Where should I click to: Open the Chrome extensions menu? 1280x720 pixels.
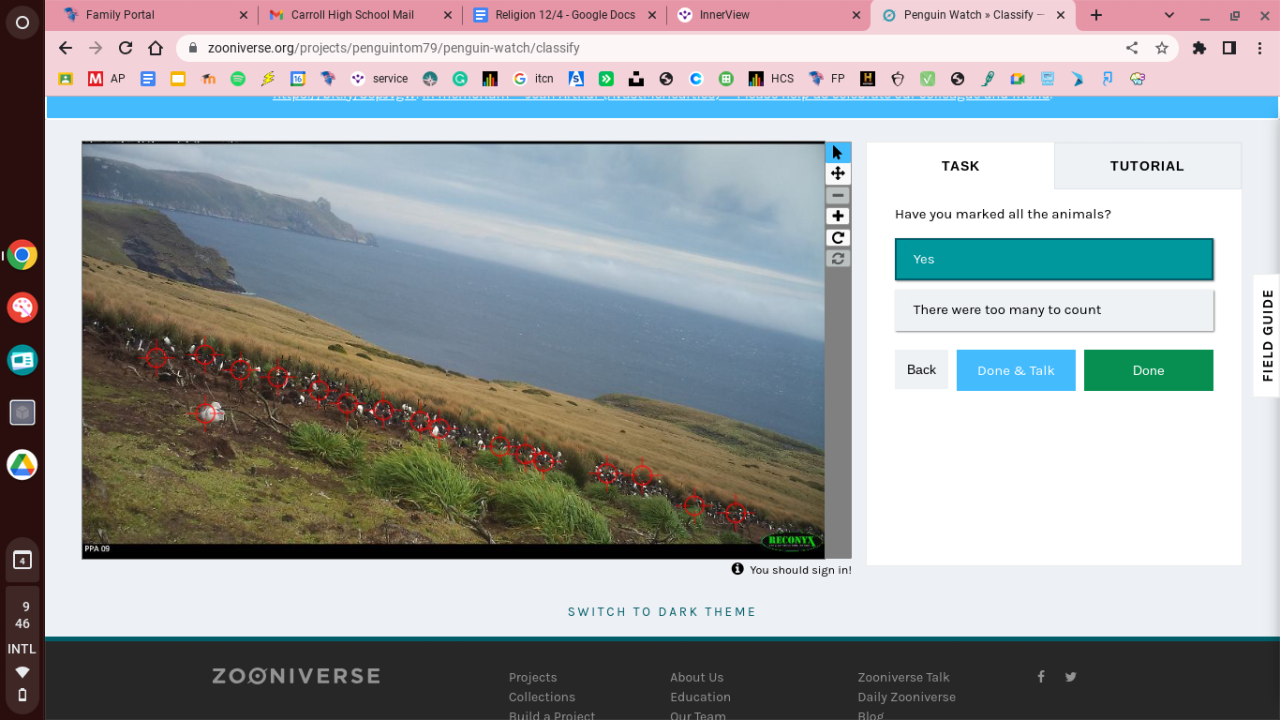[1200, 48]
